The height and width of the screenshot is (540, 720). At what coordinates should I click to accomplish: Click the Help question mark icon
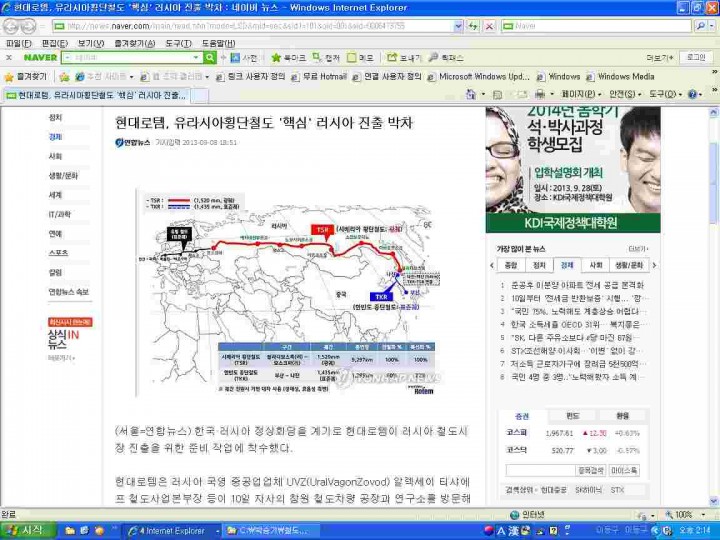coord(692,94)
